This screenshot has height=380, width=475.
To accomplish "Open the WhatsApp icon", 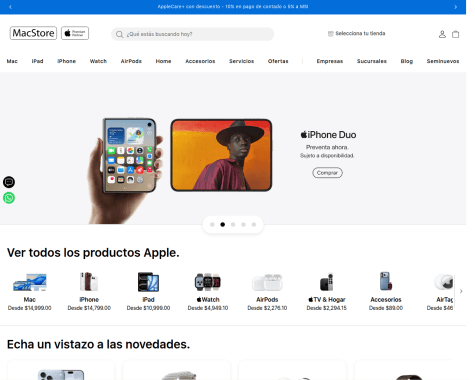I will coord(9,198).
